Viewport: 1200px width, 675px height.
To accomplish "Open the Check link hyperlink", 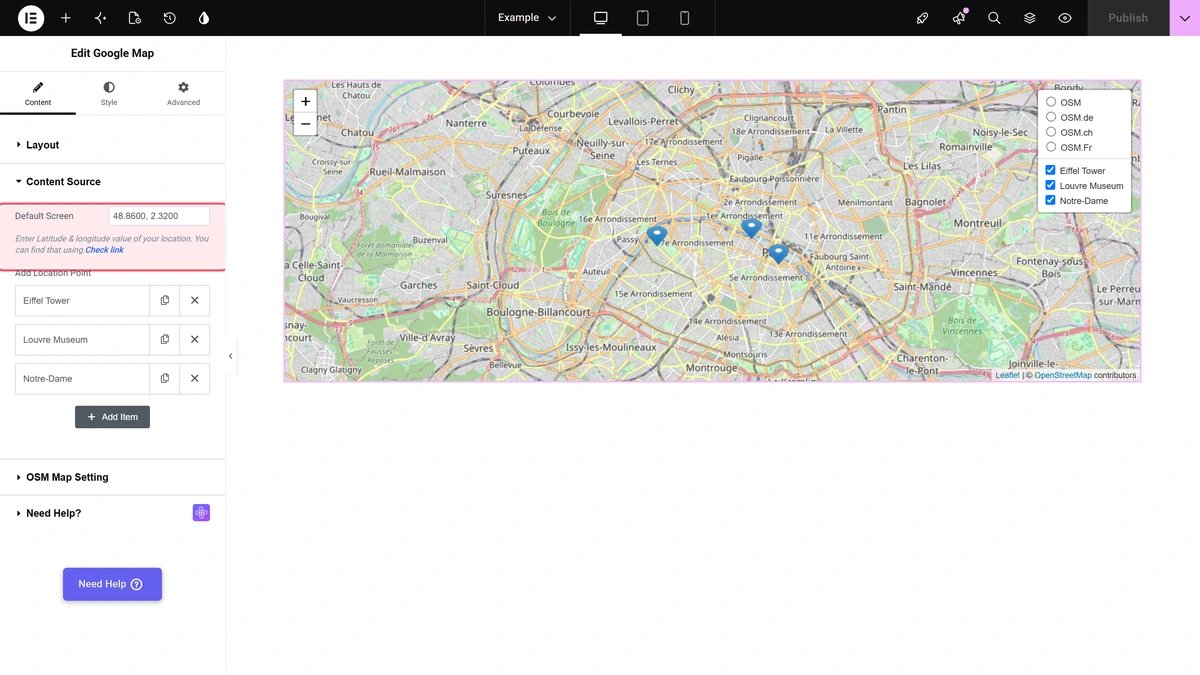I will (x=104, y=250).
